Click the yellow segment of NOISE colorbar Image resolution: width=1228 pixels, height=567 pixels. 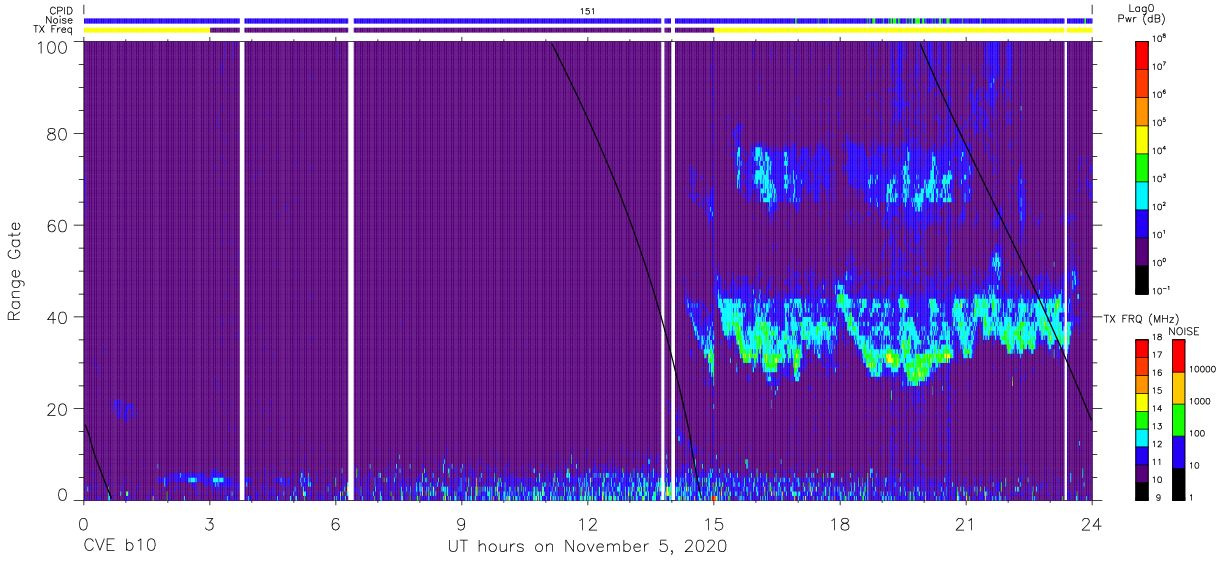(x=1179, y=388)
